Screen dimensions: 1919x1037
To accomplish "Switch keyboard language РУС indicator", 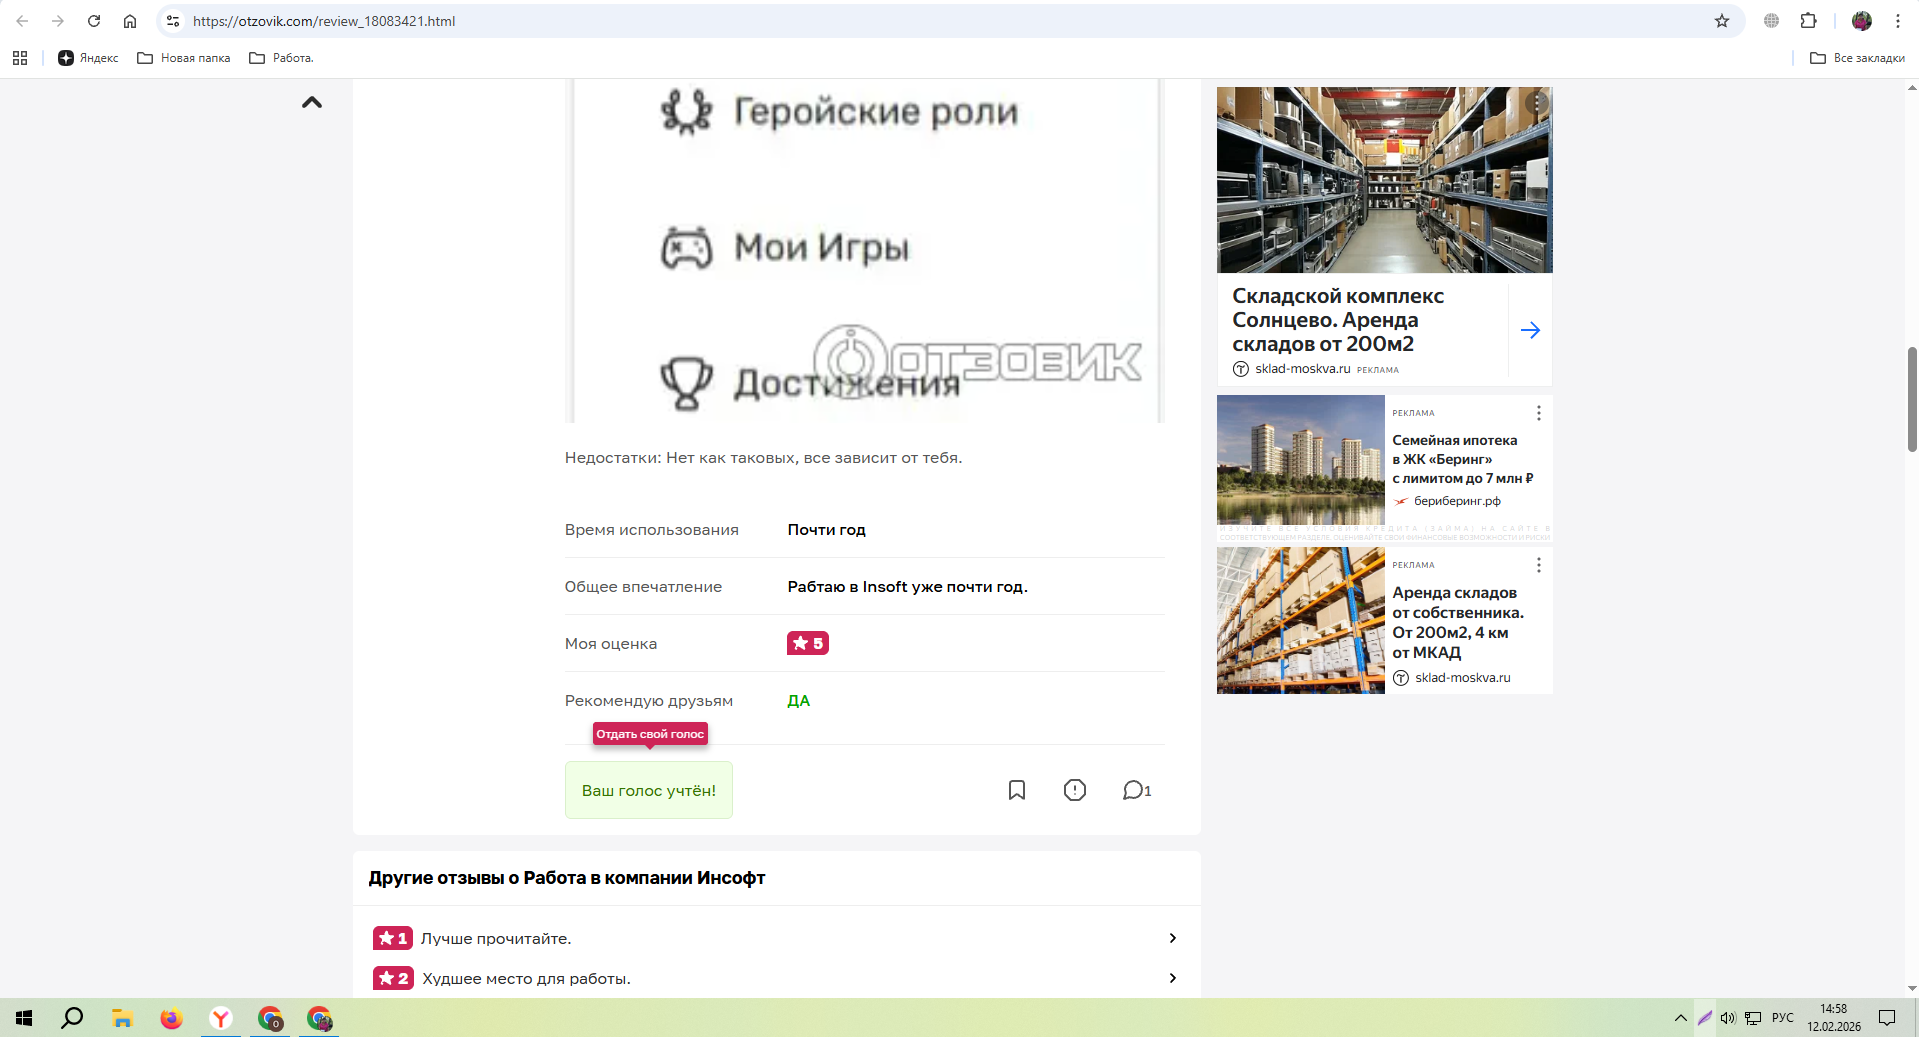I will click(x=1783, y=1018).
